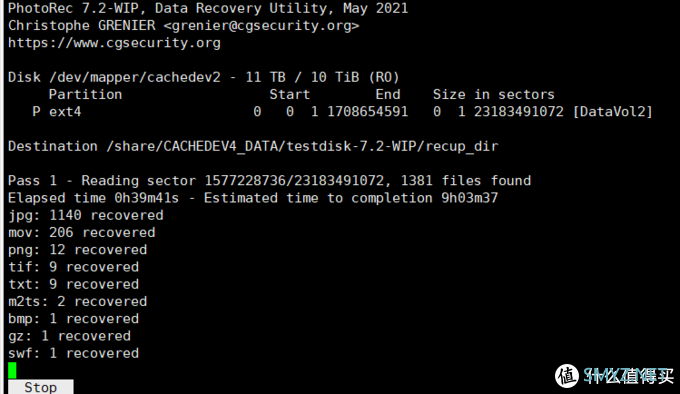Click the bmp: 1 recovered line
680x394 pixels.
[74, 319]
